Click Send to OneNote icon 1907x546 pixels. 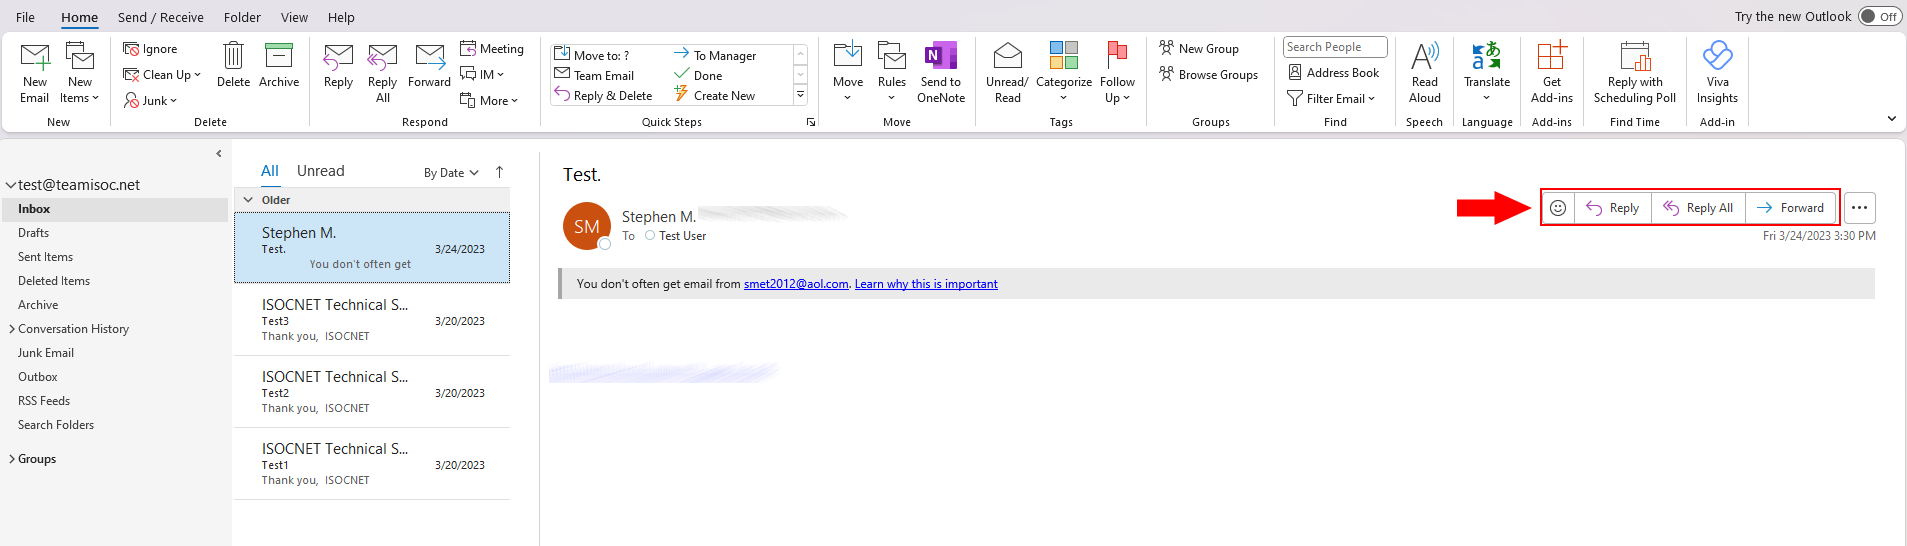point(940,57)
